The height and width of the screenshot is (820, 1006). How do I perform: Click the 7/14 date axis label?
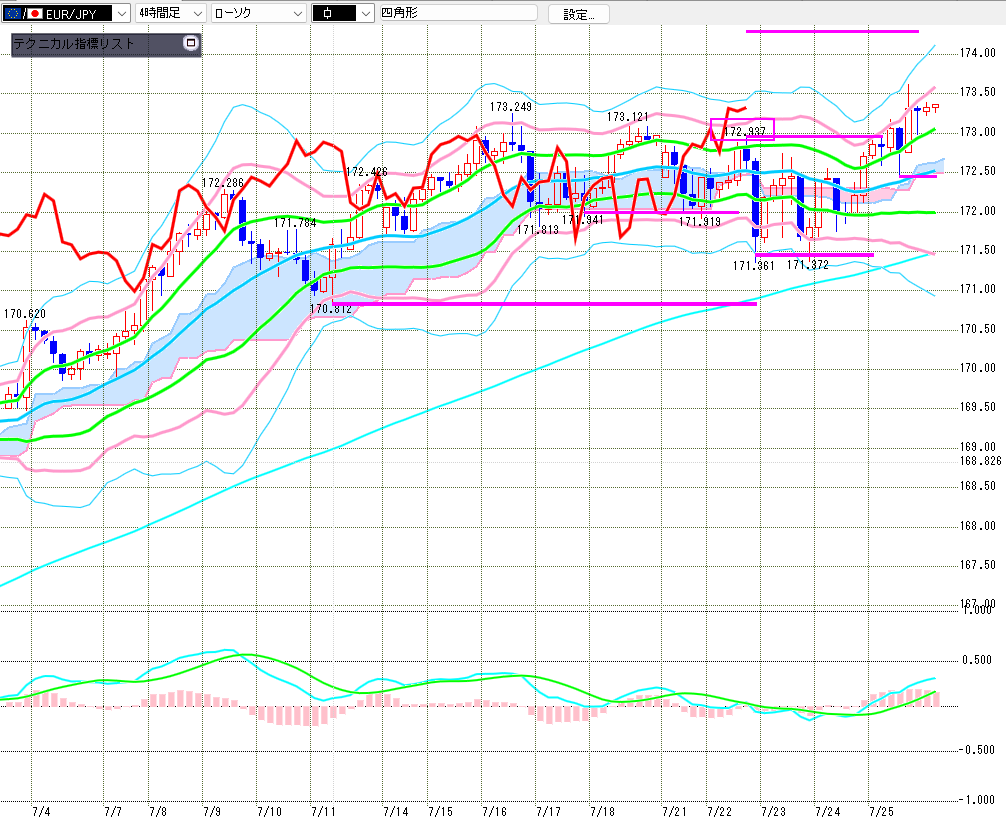[396, 812]
